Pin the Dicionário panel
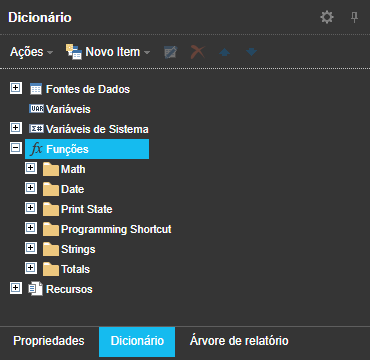 [x=354, y=17]
